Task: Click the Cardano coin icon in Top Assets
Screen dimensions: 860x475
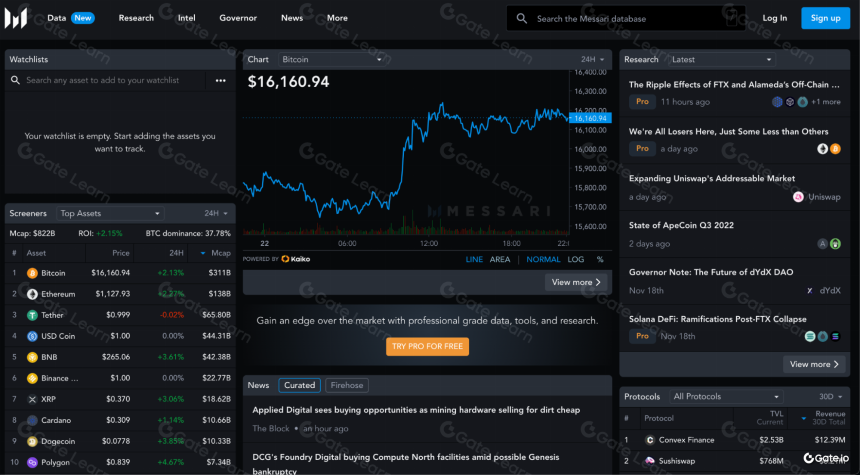Action: pyautogui.click(x=32, y=420)
